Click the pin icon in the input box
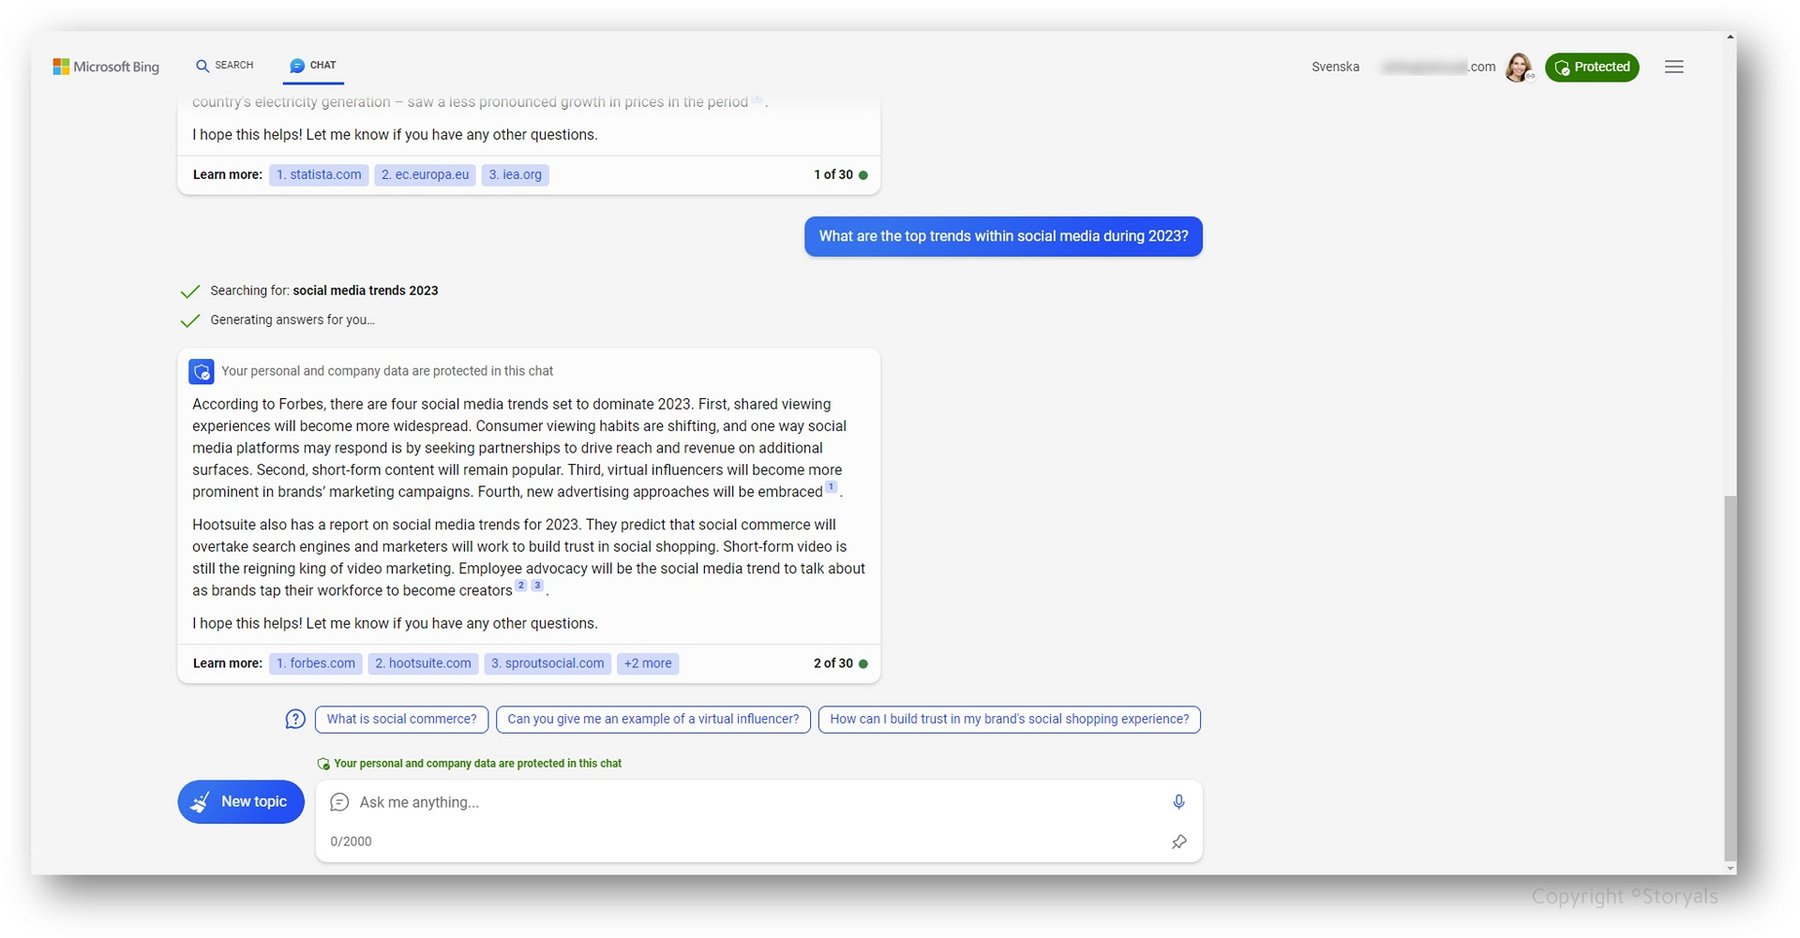1800x938 pixels. click(x=1178, y=841)
